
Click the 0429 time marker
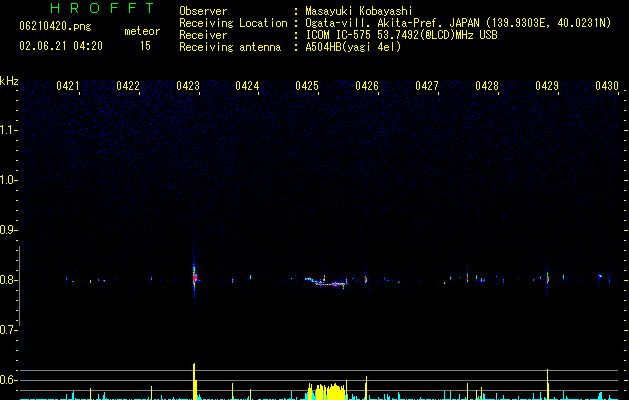[547, 86]
